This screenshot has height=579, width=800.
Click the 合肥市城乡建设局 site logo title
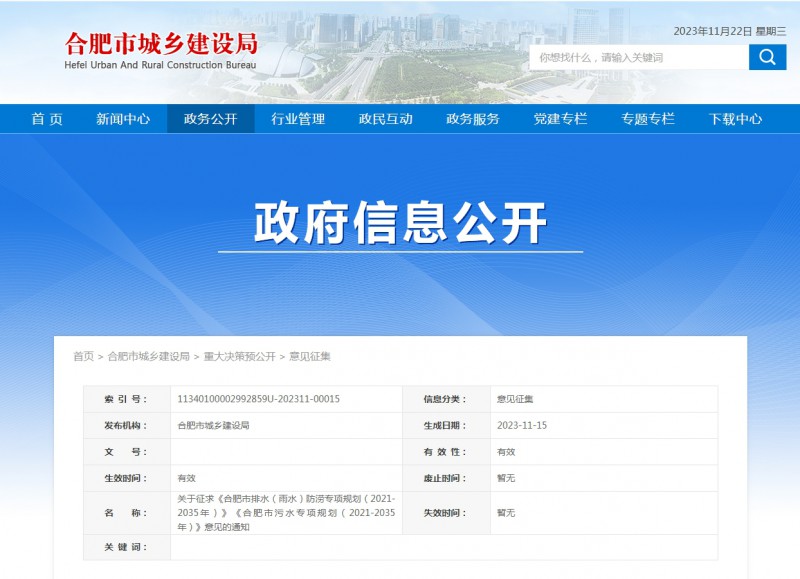161,44
